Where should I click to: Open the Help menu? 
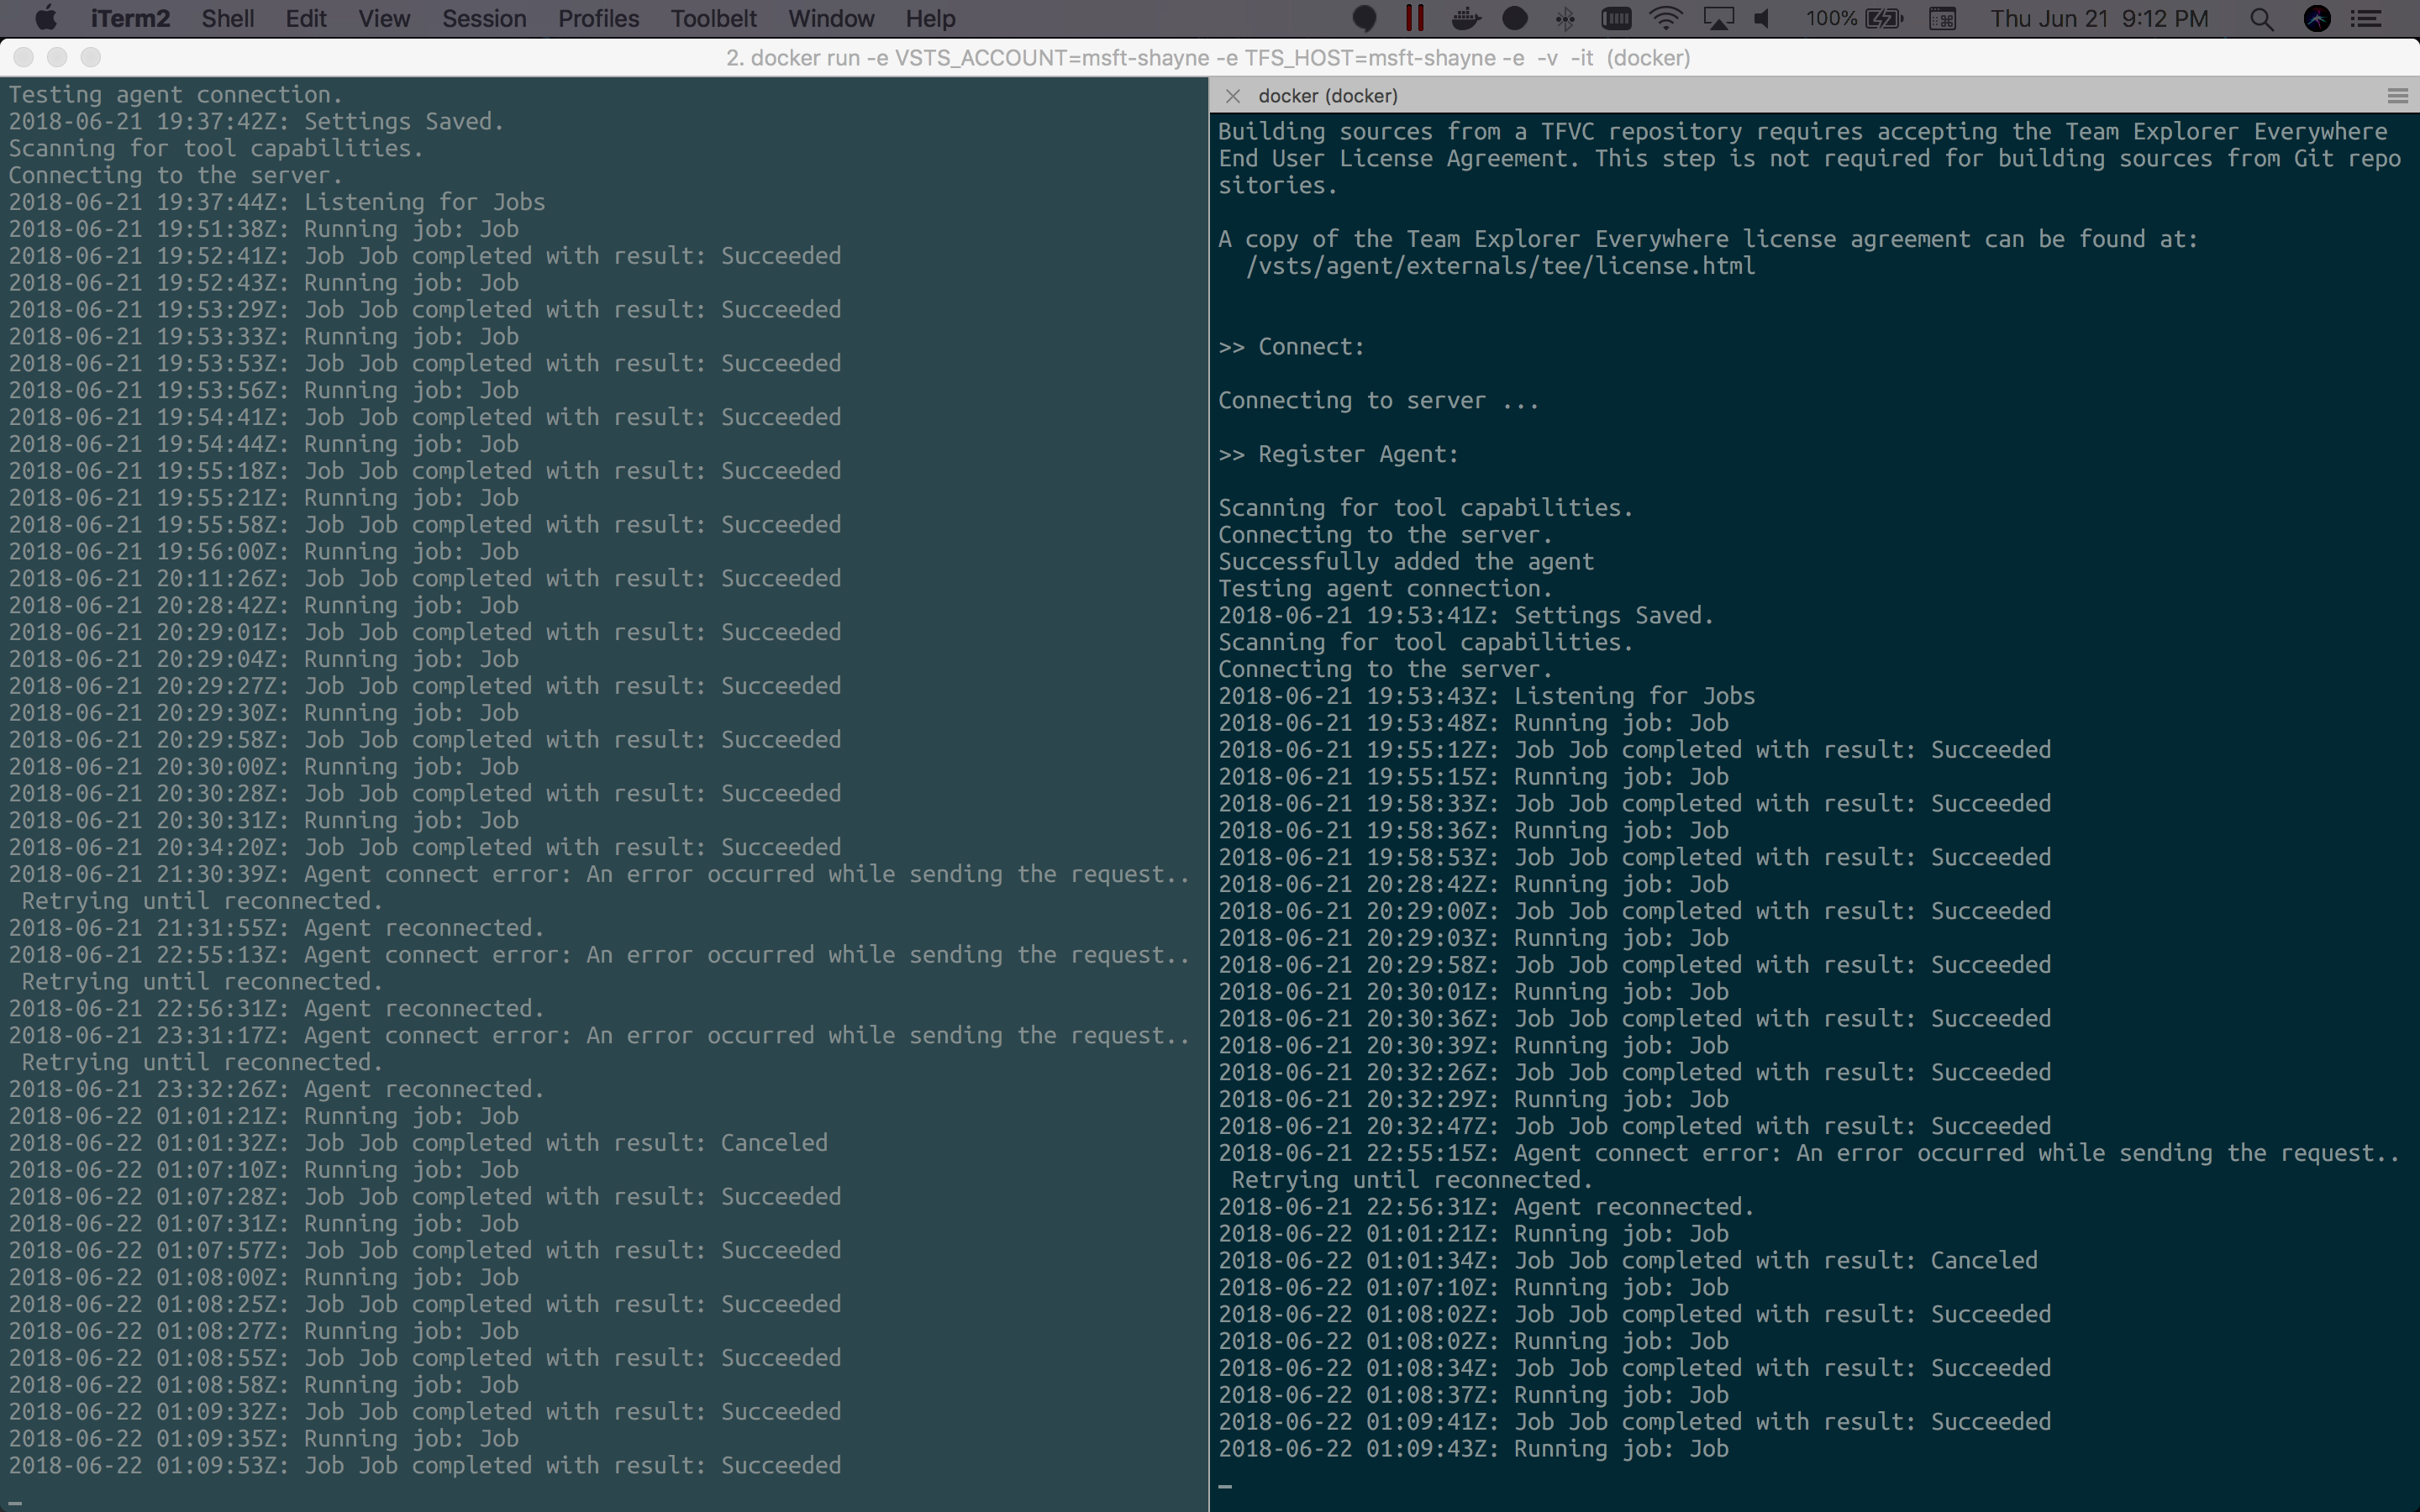(x=930, y=18)
